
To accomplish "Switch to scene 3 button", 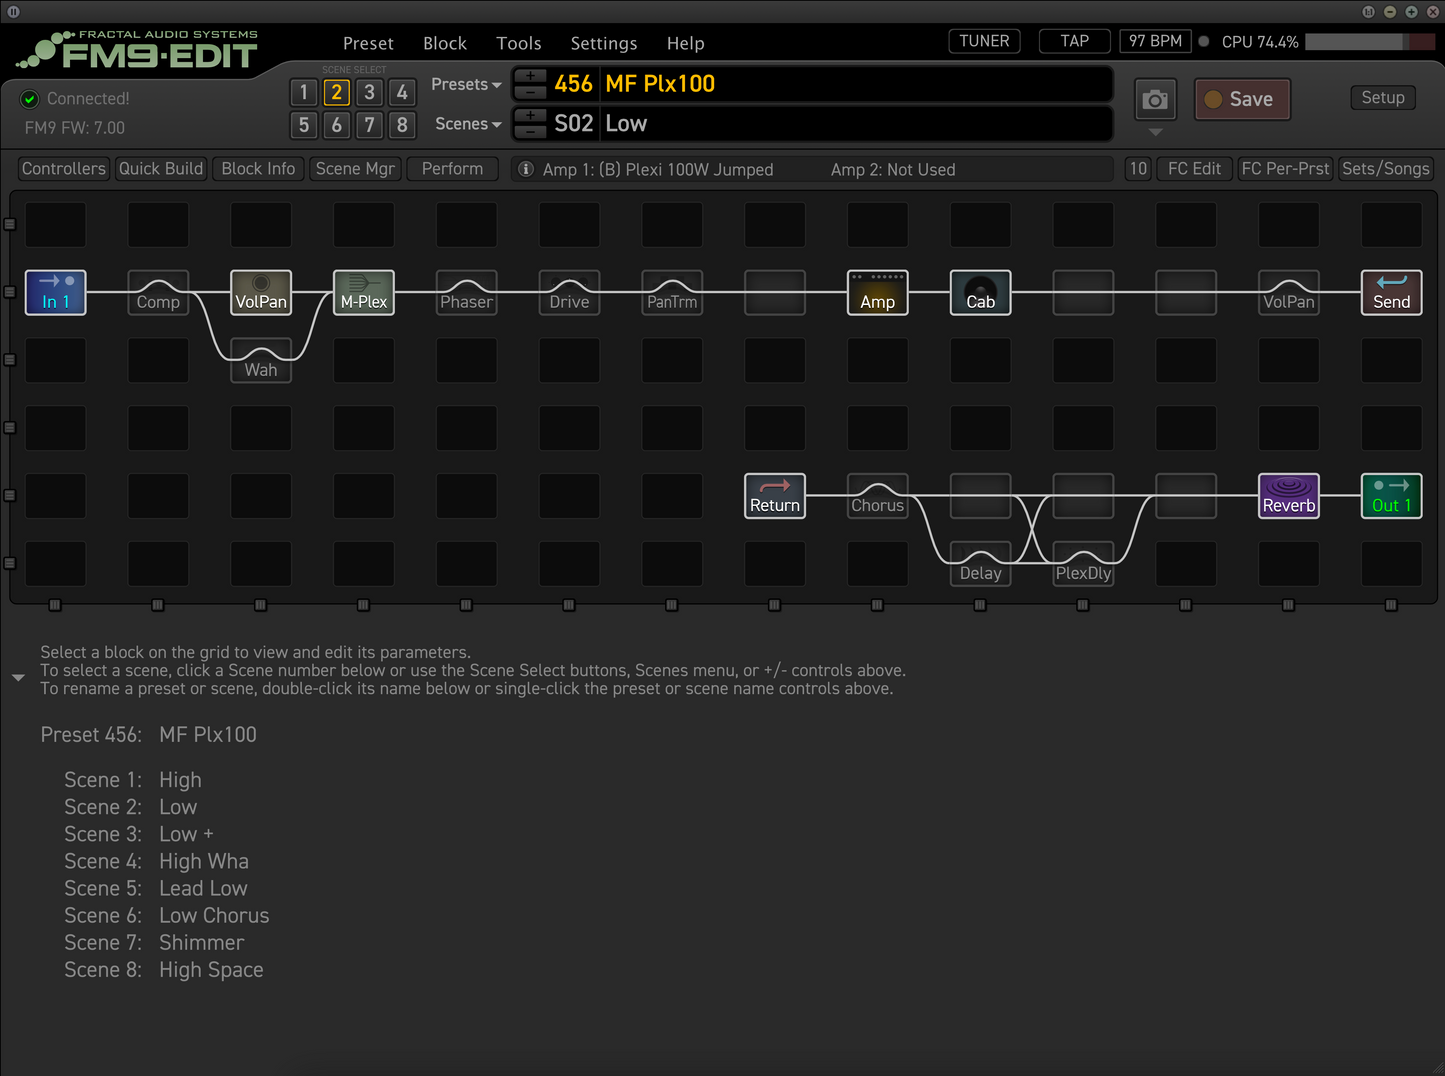I will (x=369, y=92).
